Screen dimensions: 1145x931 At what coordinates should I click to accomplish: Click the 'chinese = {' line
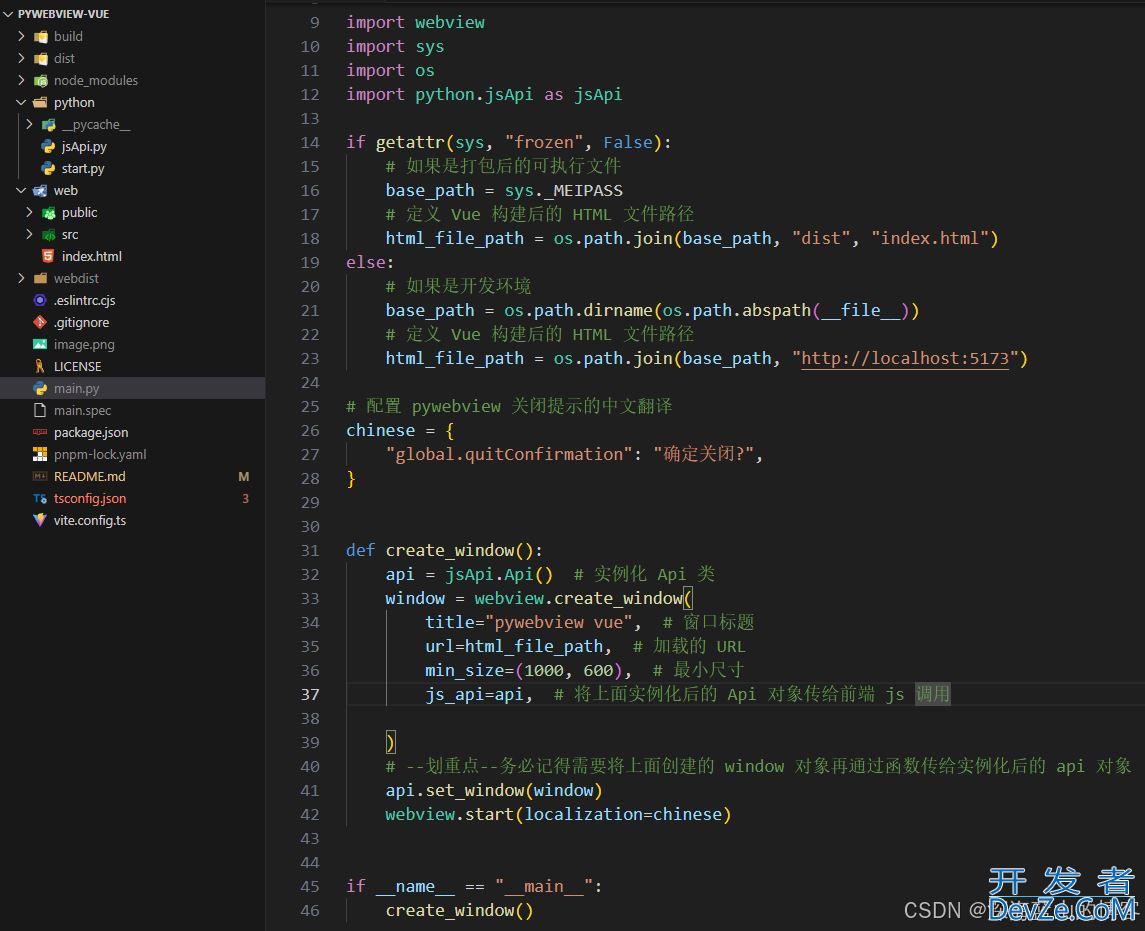tap(399, 430)
